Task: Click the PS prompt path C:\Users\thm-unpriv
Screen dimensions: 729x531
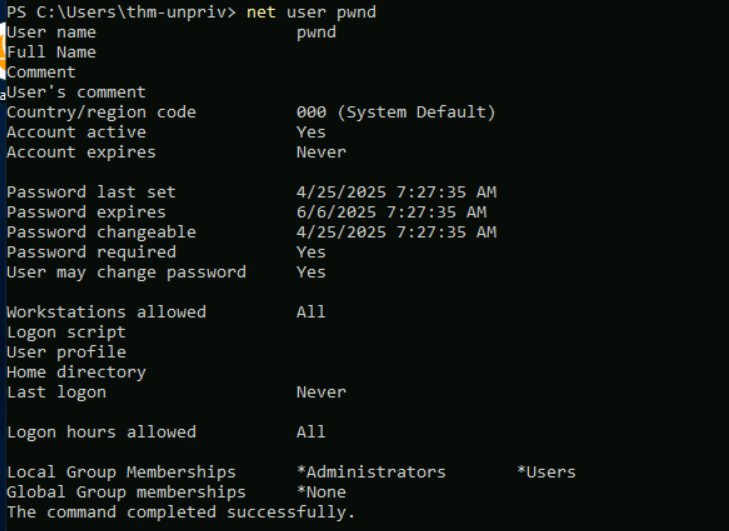Action: (x=131, y=12)
